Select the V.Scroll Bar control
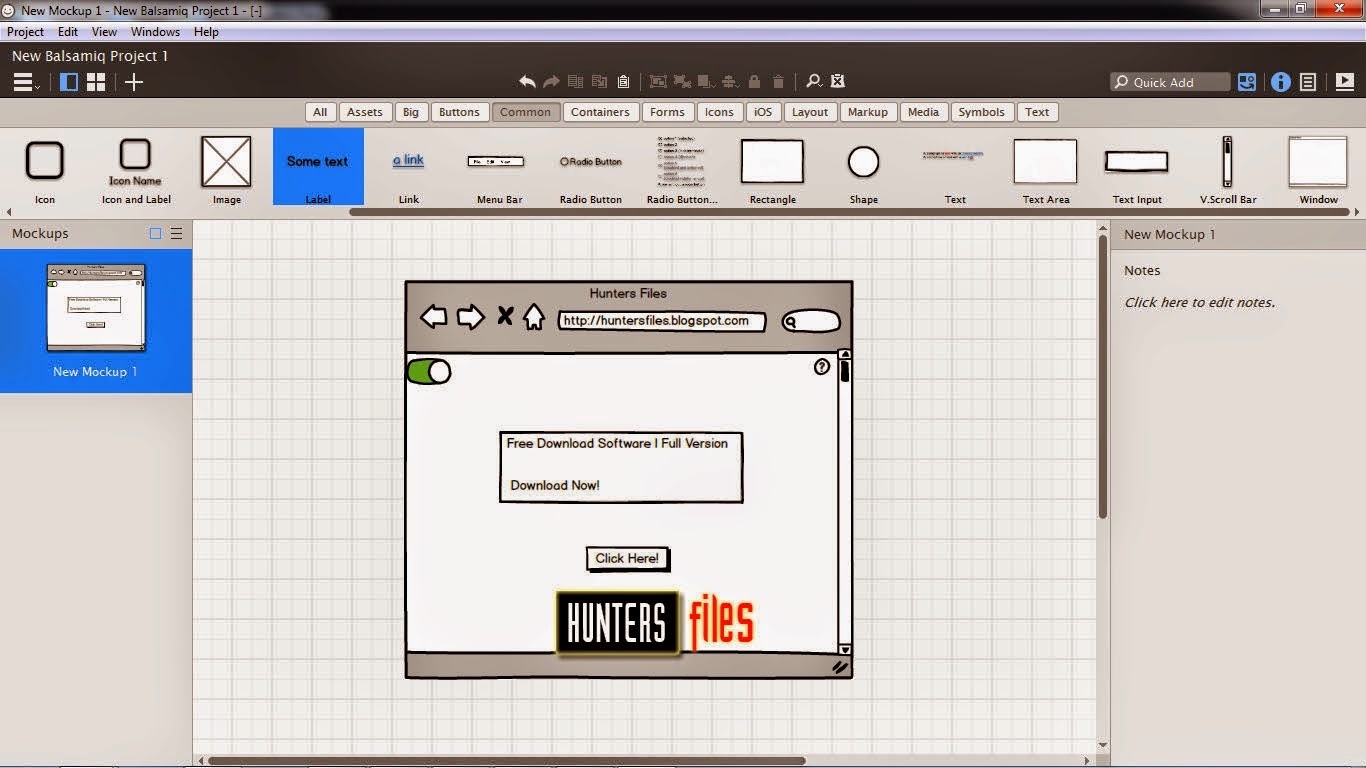Screen dimensions: 1366x768 tap(1228, 171)
